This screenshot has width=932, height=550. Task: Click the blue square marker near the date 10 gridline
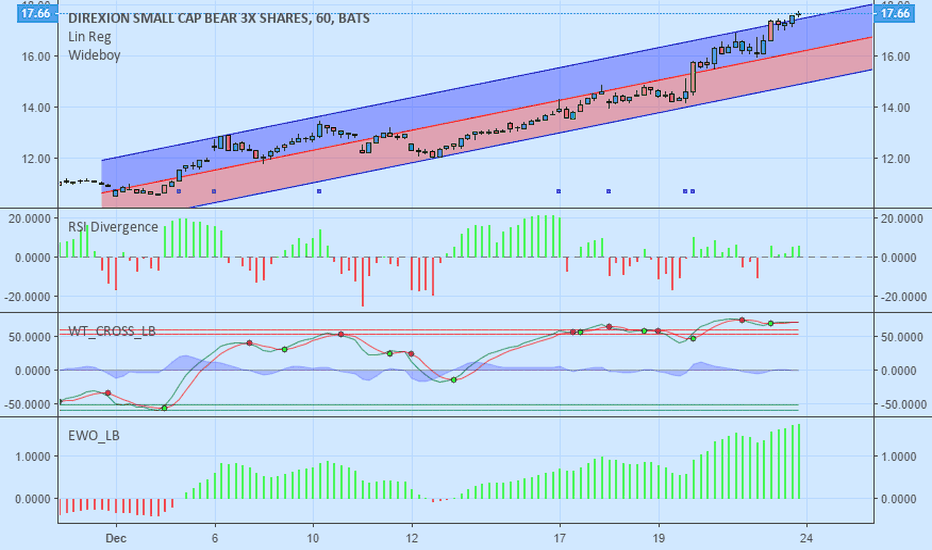click(319, 191)
